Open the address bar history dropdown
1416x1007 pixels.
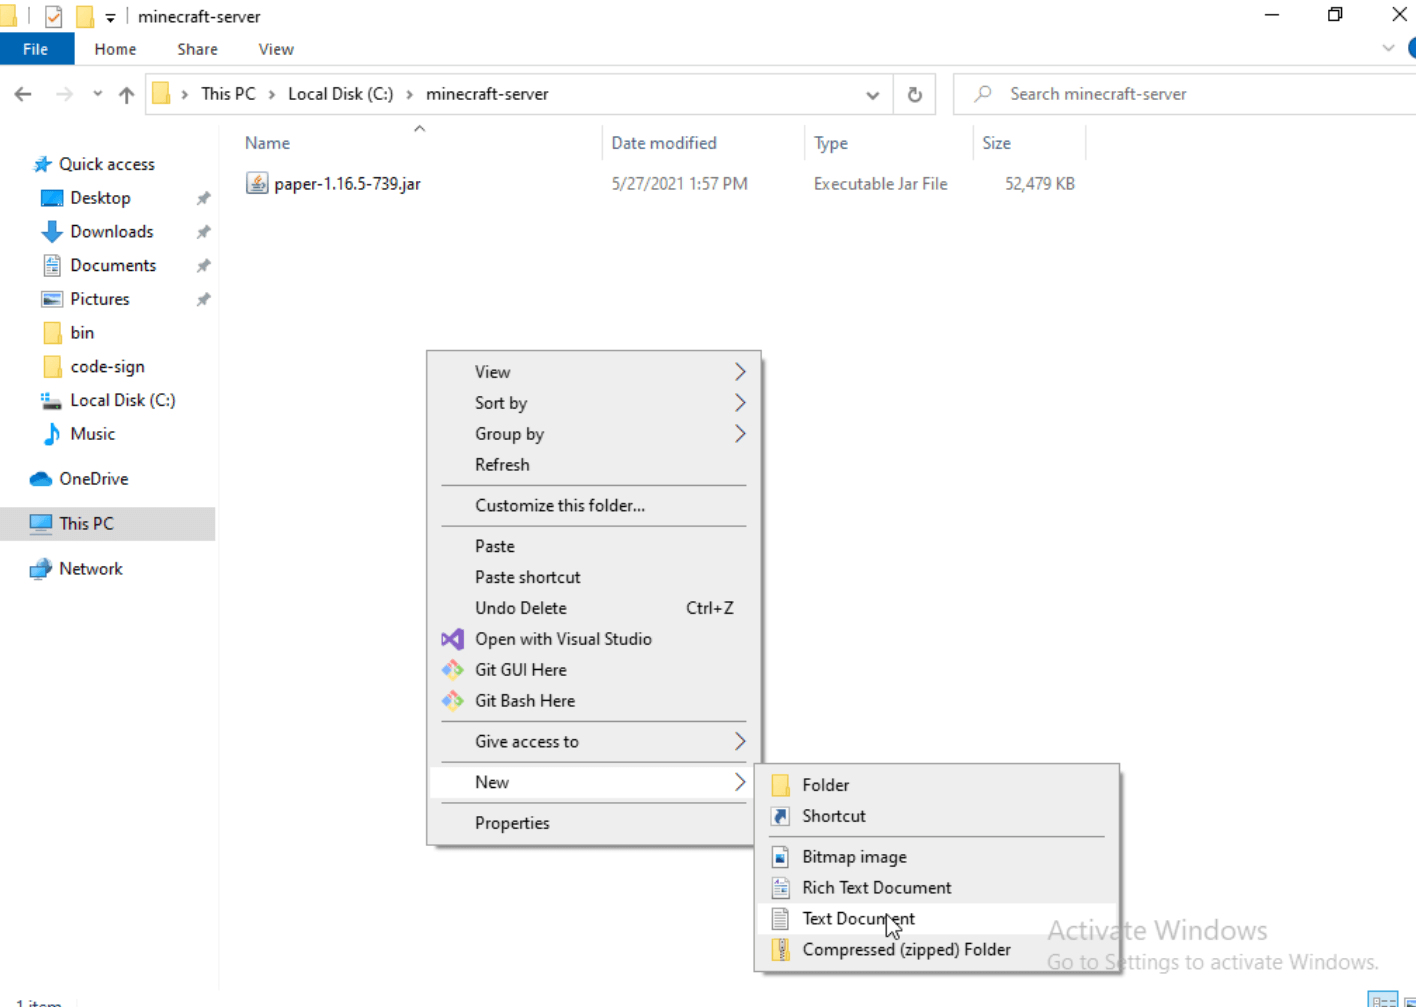(872, 93)
